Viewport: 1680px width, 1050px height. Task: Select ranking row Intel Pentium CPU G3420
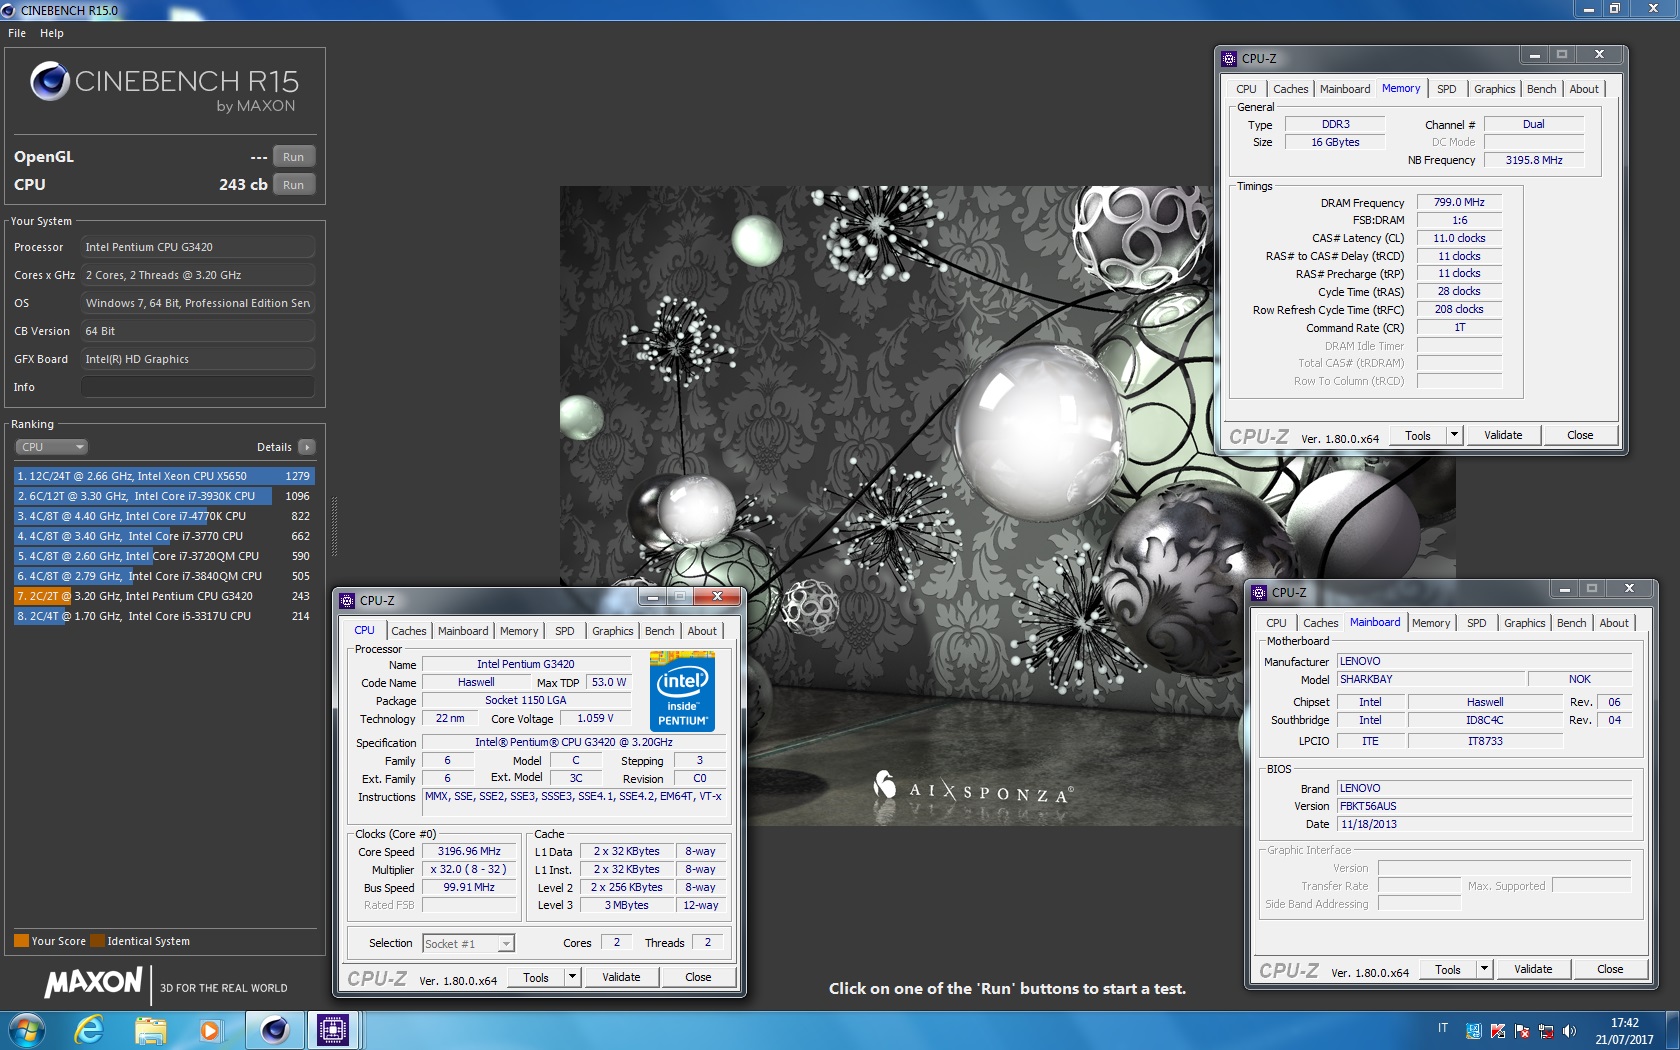[165, 596]
